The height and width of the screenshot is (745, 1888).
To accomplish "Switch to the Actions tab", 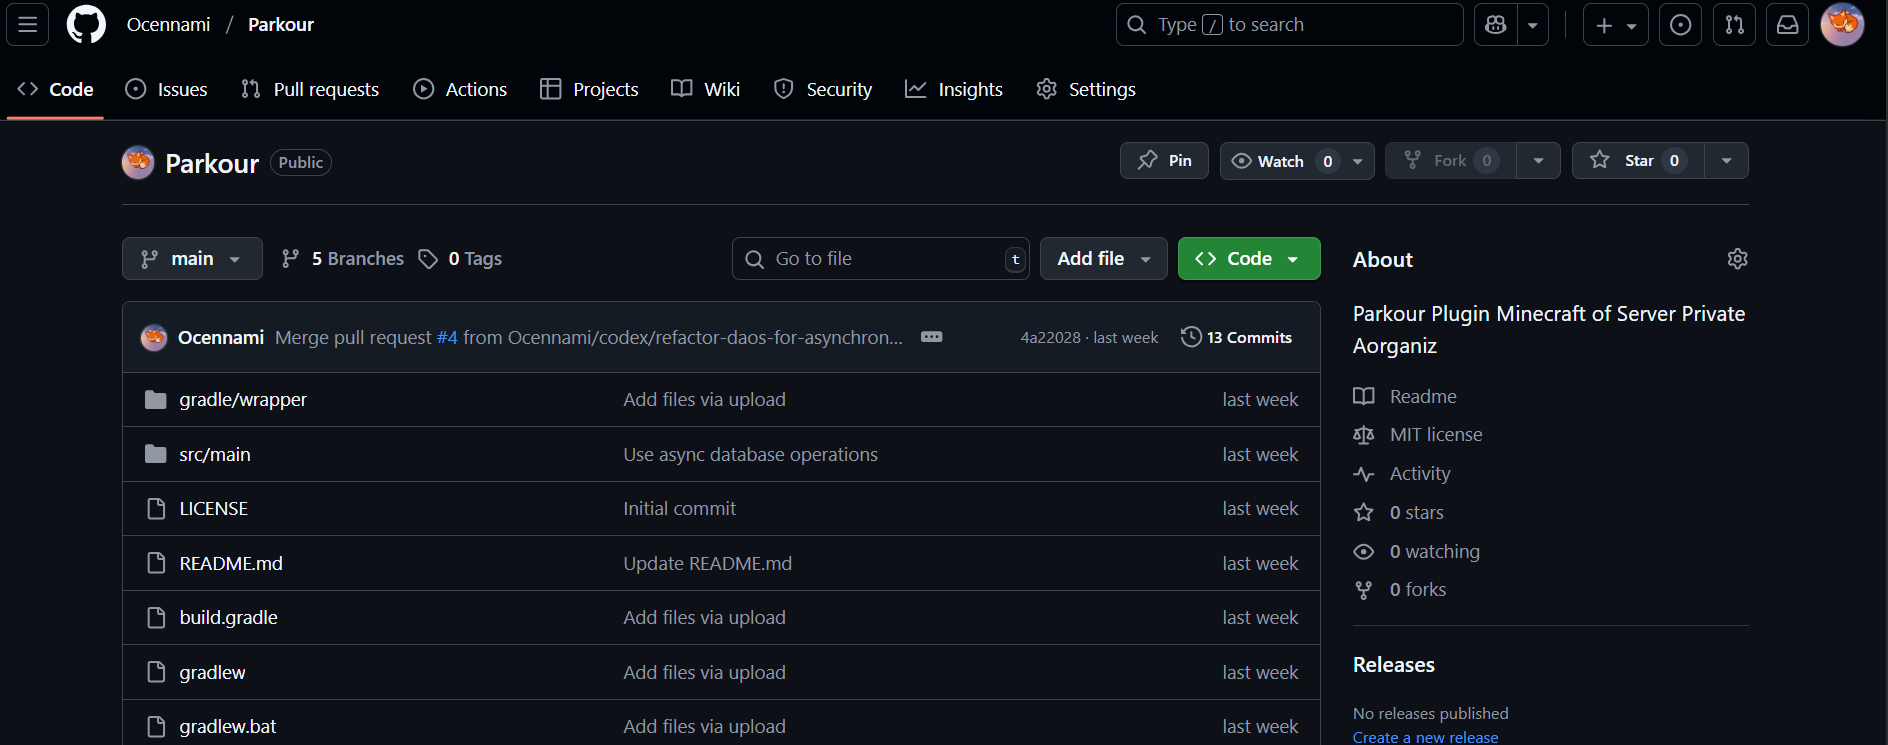I will tap(460, 89).
